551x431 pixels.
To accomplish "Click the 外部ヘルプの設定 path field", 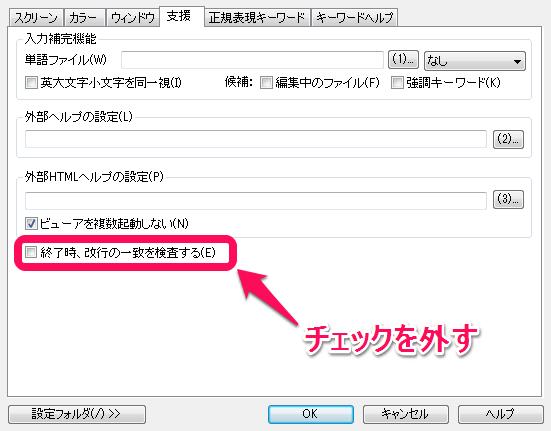I will 256,139.
